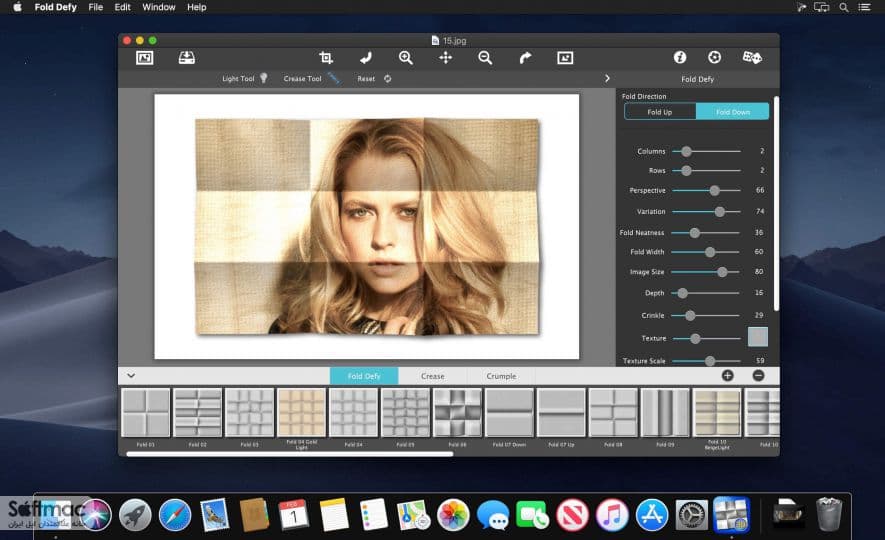Open an image with the toolbar open icon
The height and width of the screenshot is (540, 885).
144,58
